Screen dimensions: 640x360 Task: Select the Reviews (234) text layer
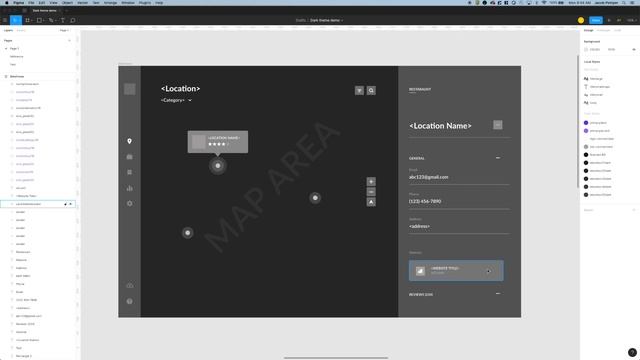[25, 324]
